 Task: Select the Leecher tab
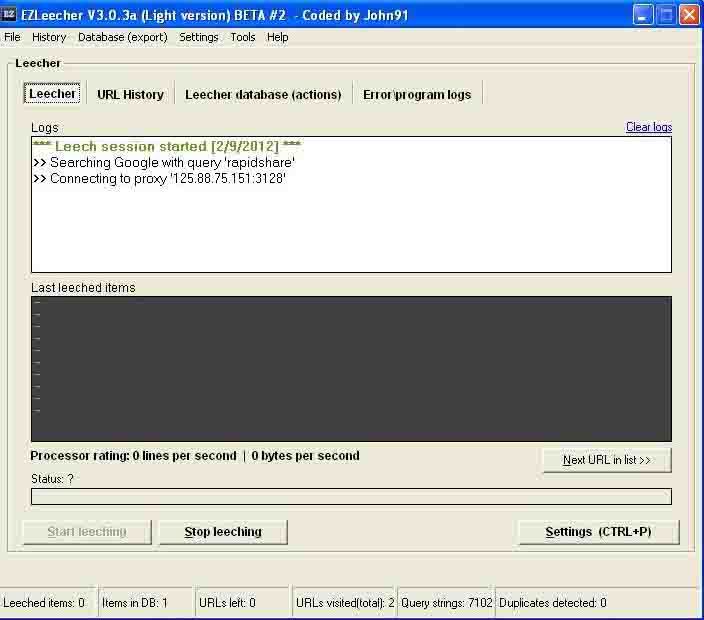[52, 93]
